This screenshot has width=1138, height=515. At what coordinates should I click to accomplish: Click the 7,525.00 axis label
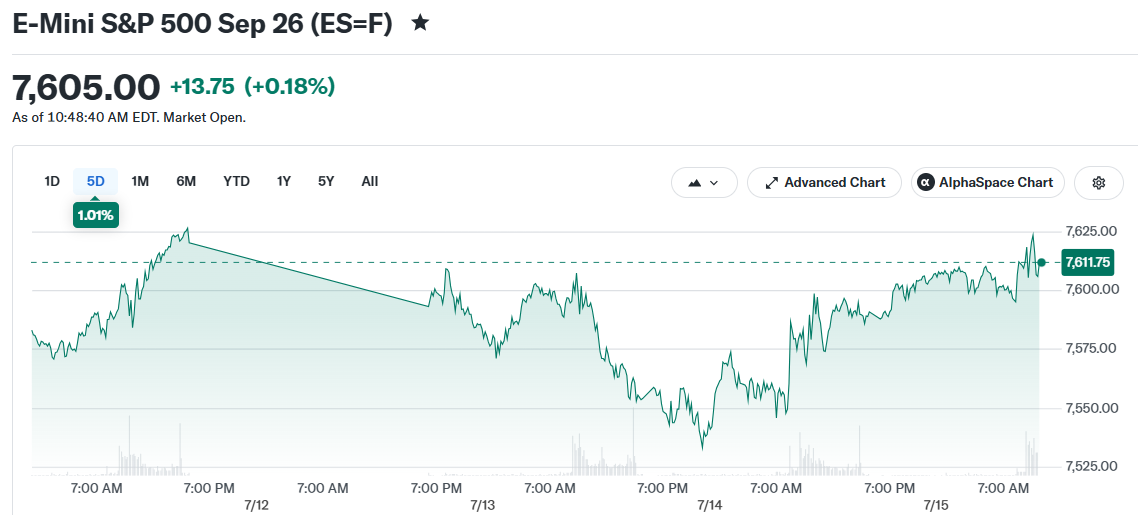pyautogui.click(x=1091, y=466)
